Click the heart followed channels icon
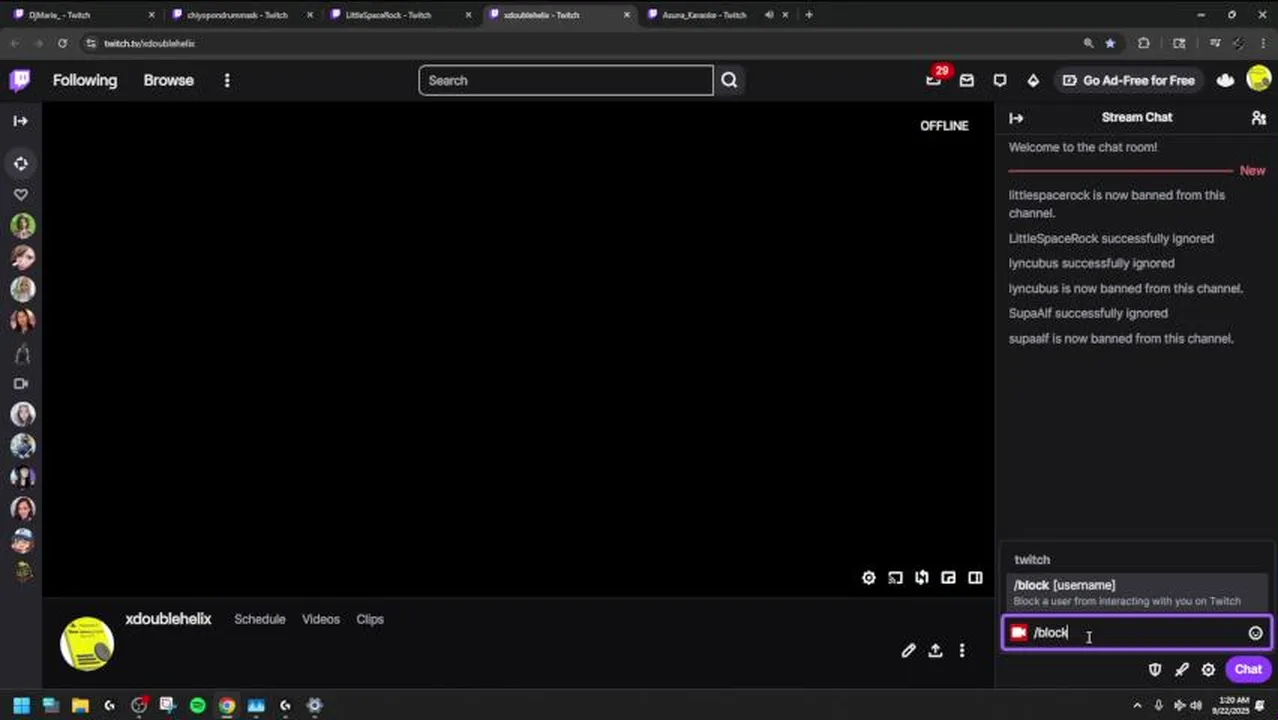Screen dimensions: 1278x720 tap(21, 195)
